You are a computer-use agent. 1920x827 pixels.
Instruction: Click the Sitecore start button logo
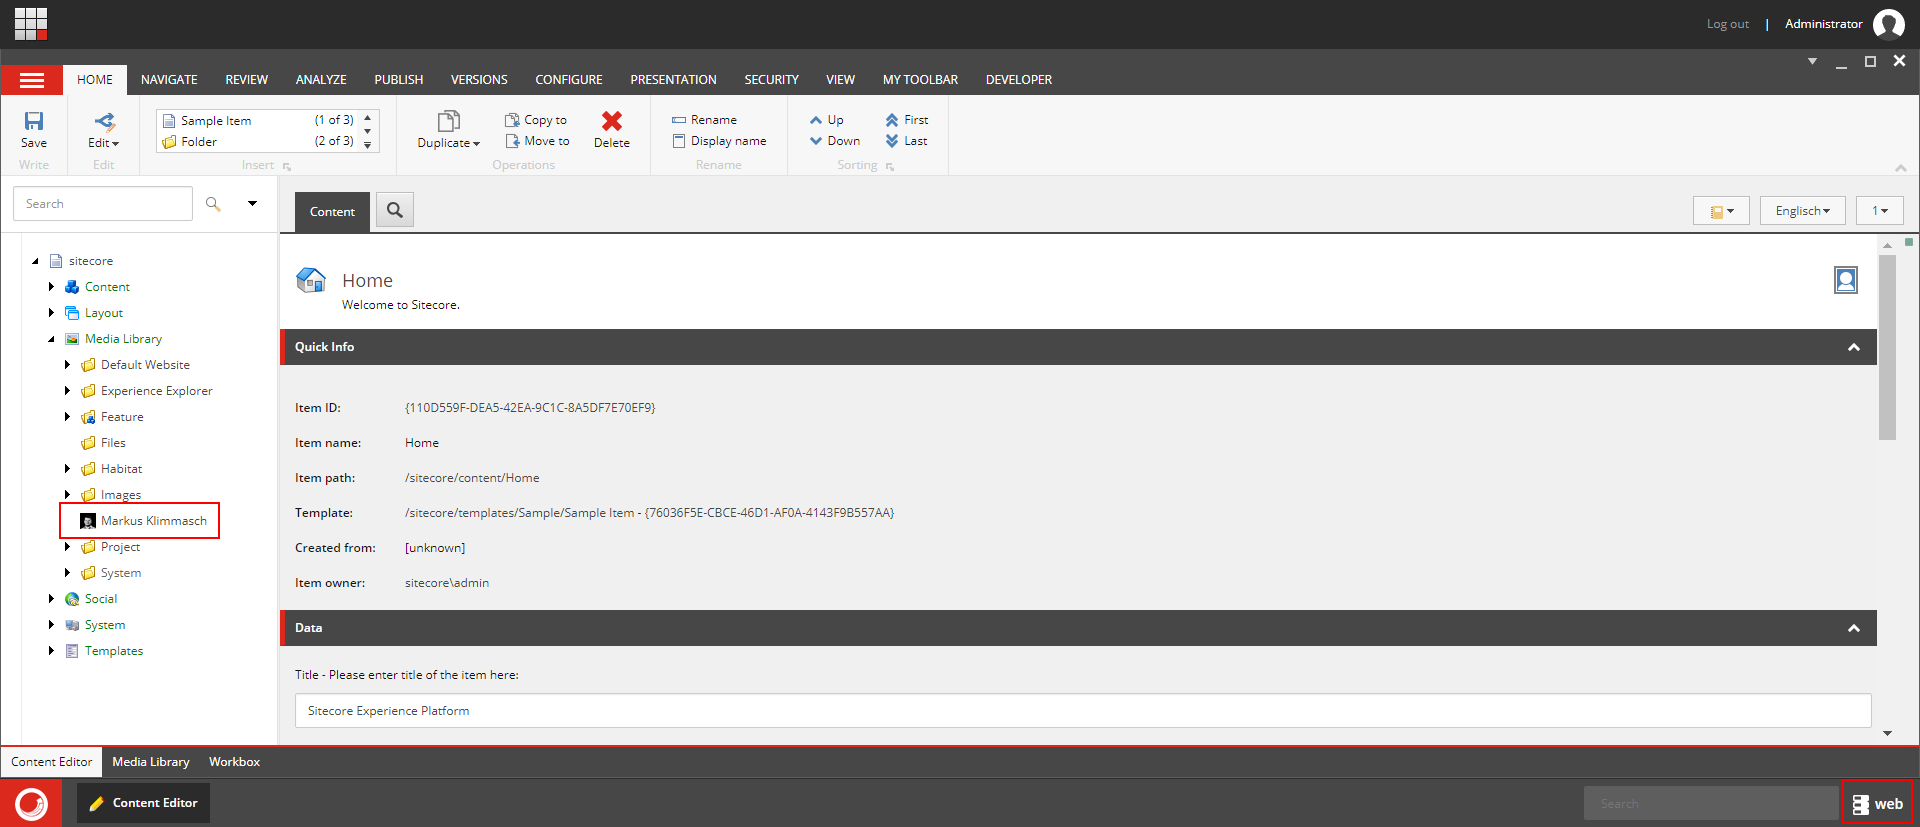click(x=32, y=803)
